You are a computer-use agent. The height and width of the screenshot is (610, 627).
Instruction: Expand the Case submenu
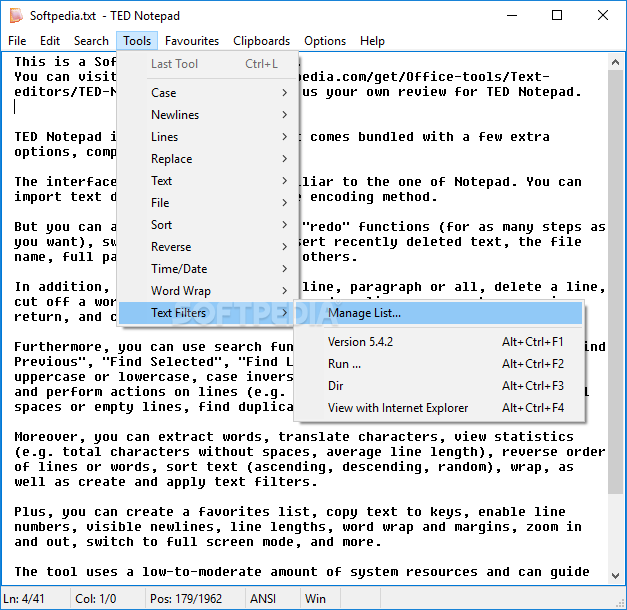point(208,93)
